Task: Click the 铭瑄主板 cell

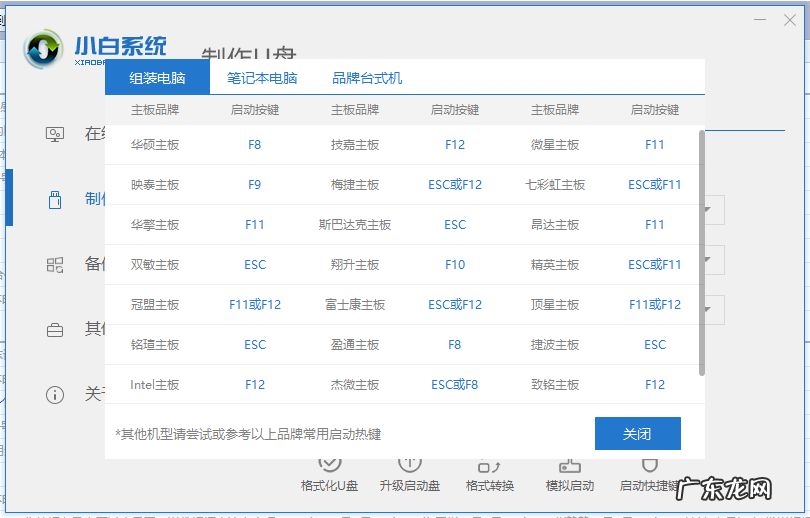Action: 154,345
